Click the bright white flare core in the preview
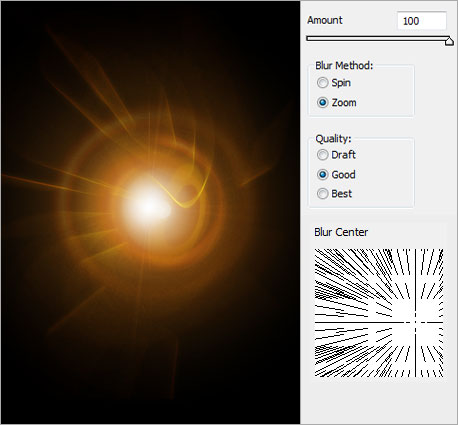Image resolution: width=458 pixels, height=425 pixels. (147, 206)
